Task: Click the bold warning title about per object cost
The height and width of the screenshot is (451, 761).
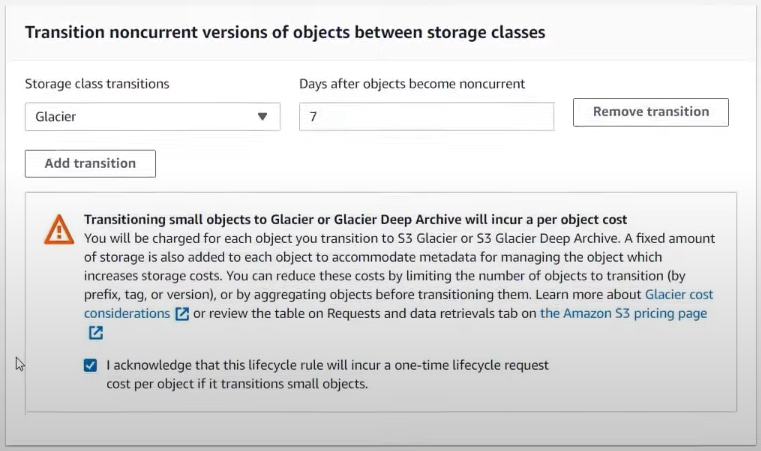Action: pyautogui.click(x=355, y=219)
